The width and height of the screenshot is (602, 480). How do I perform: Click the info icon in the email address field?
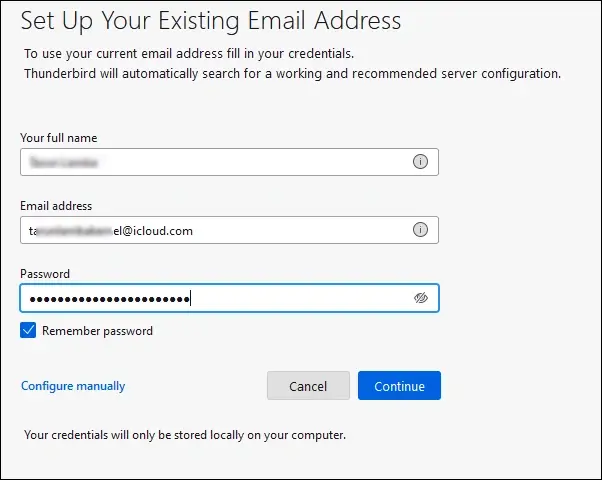420,230
